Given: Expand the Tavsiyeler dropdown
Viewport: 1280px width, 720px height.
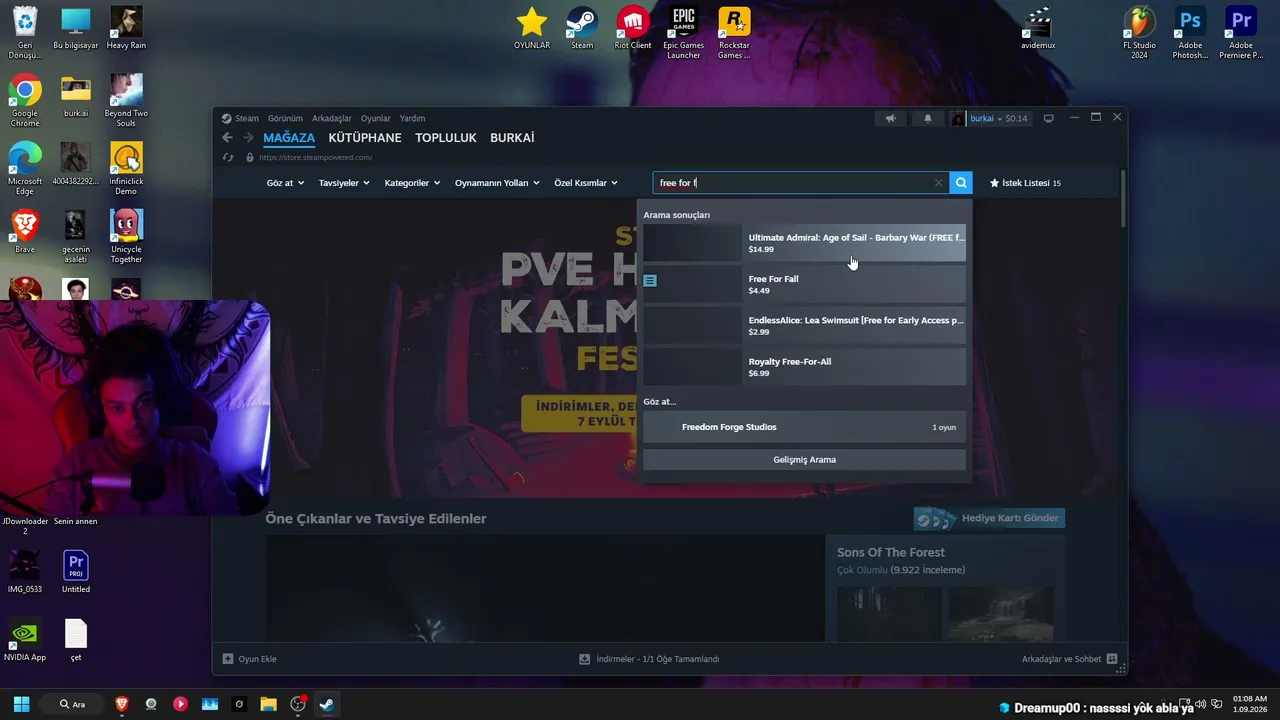Looking at the screenshot, I should 344,183.
